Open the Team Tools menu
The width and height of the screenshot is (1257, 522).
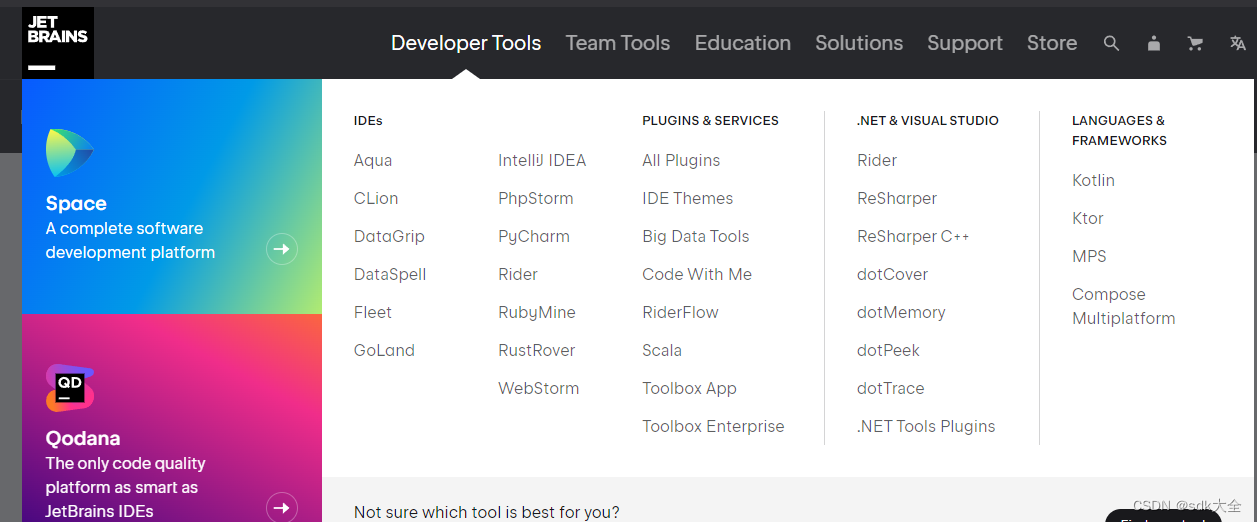(618, 43)
